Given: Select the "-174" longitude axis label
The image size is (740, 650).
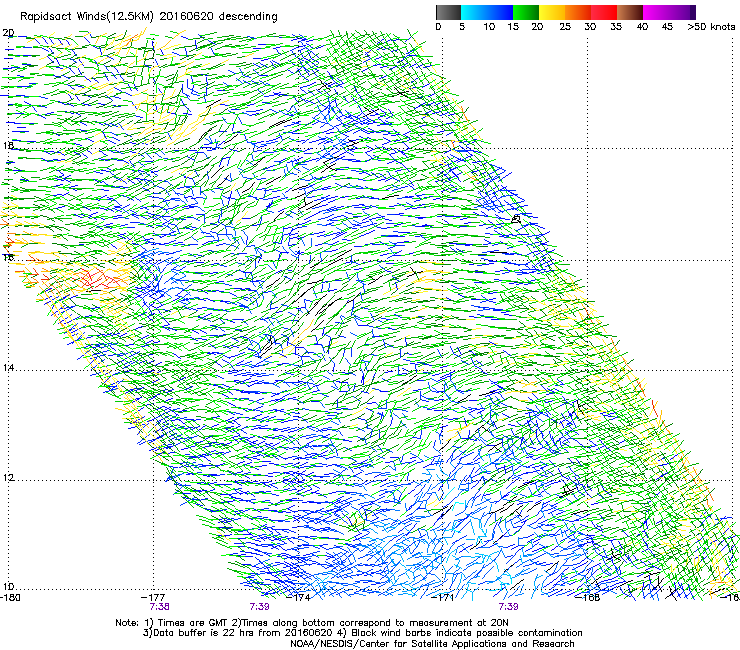Looking at the screenshot, I should pos(299,597).
